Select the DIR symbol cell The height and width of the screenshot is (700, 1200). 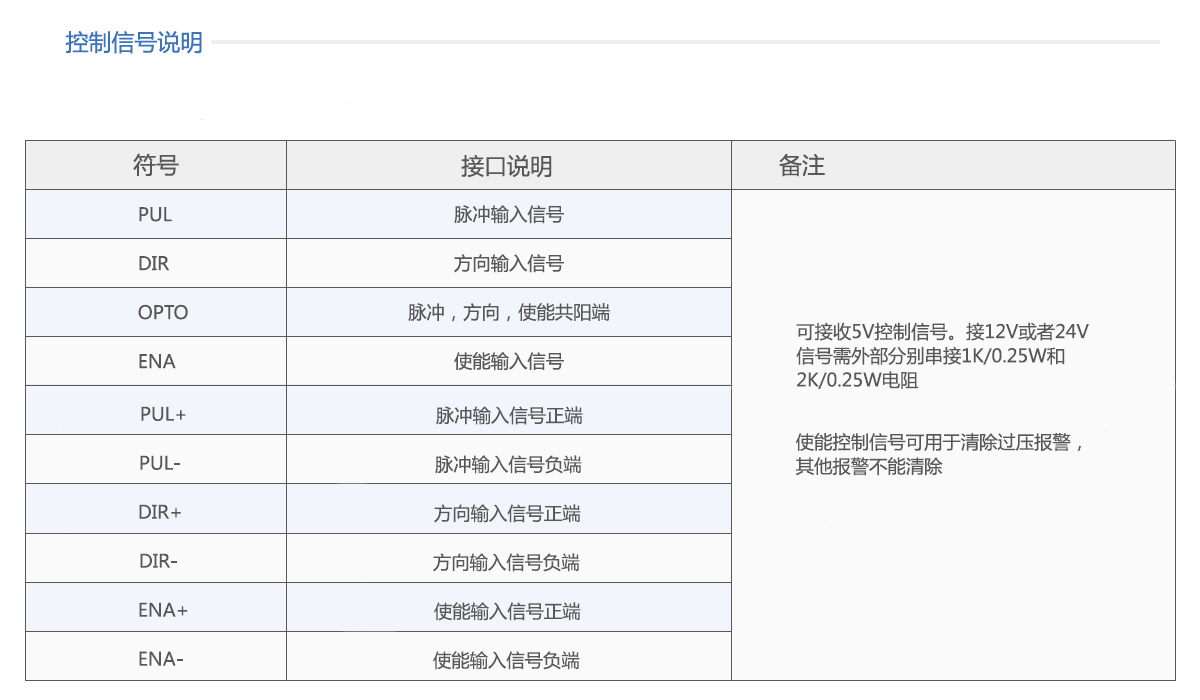point(154,263)
